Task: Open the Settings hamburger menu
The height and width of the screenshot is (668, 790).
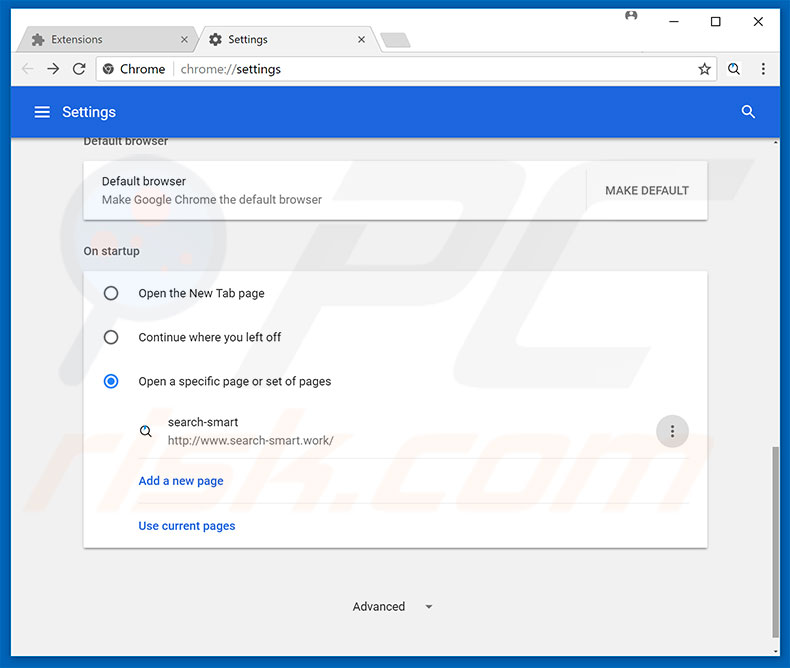Action: coord(42,112)
